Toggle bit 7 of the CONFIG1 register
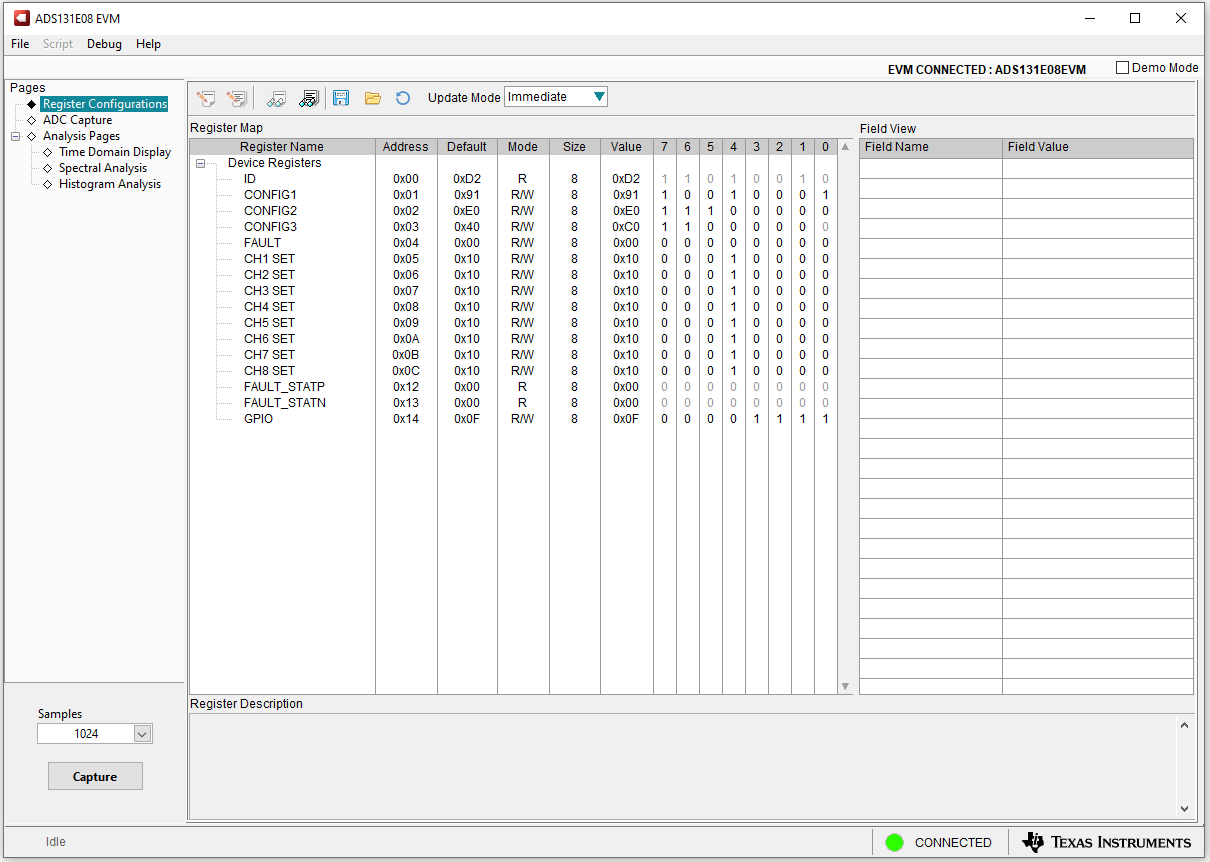This screenshot has width=1210, height=862. coord(664,195)
